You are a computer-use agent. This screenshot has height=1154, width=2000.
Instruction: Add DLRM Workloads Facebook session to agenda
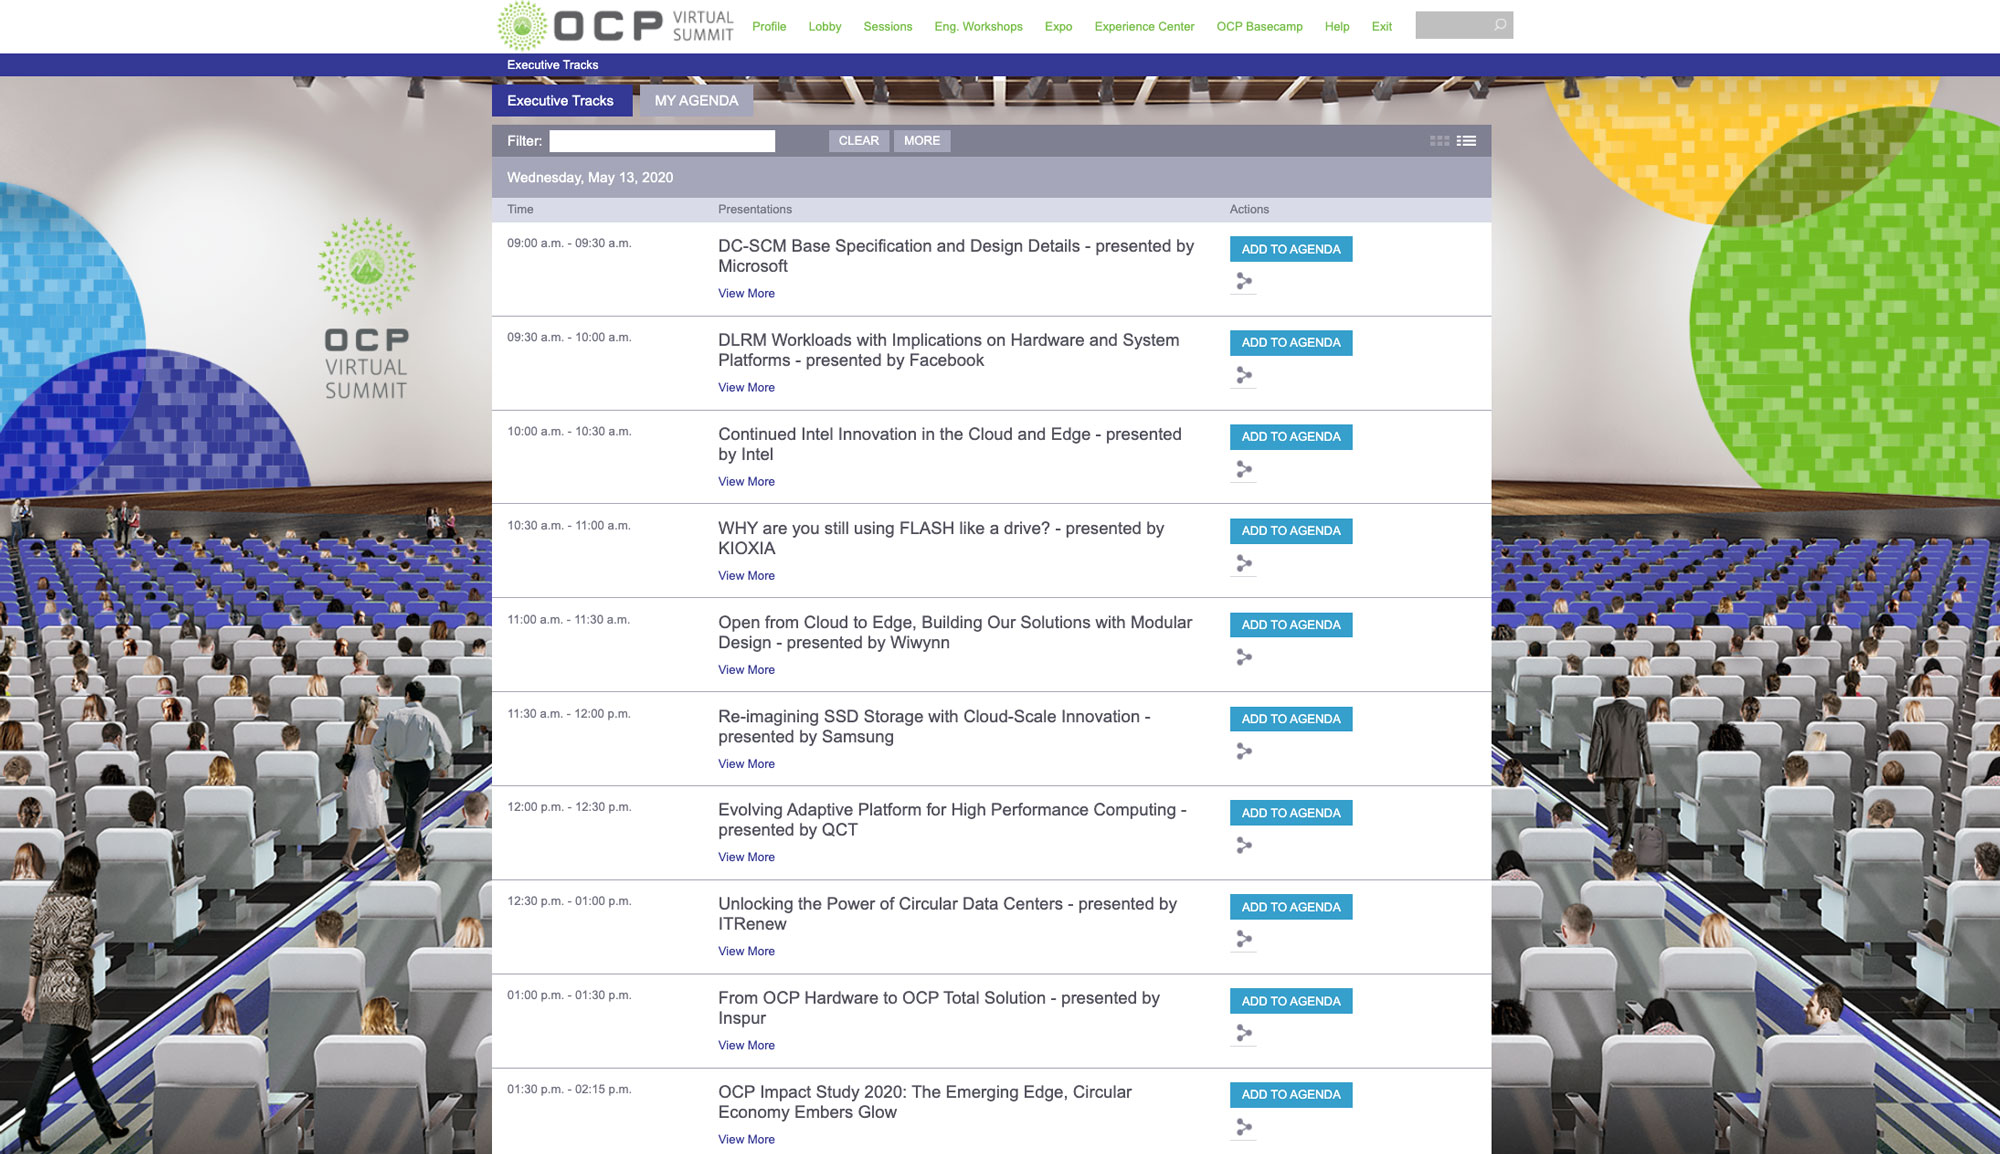point(1291,343)
